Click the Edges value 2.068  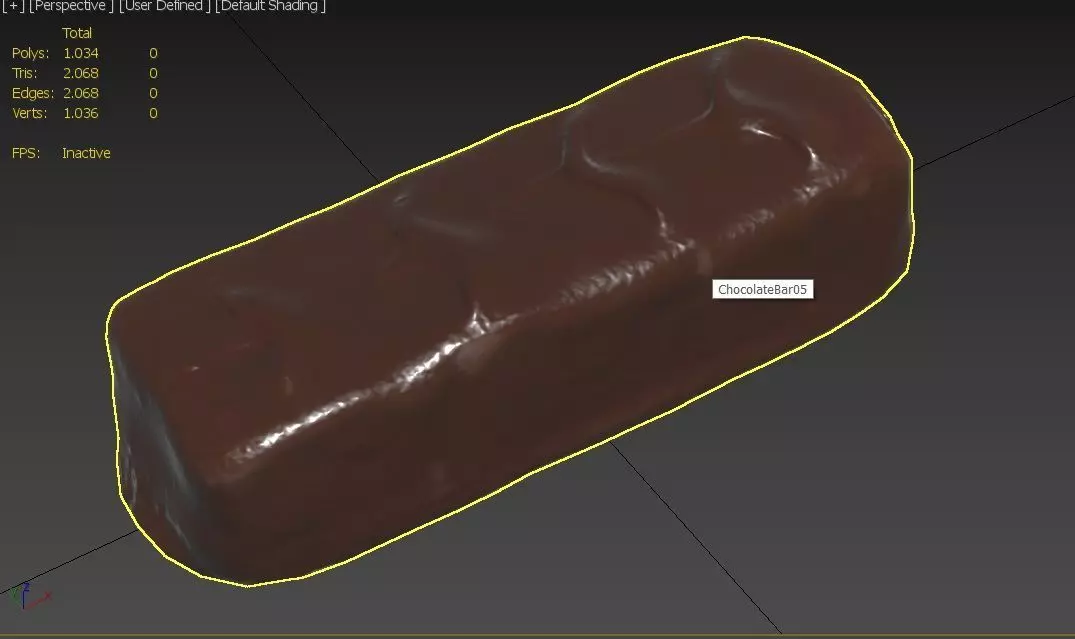[81, 93]
